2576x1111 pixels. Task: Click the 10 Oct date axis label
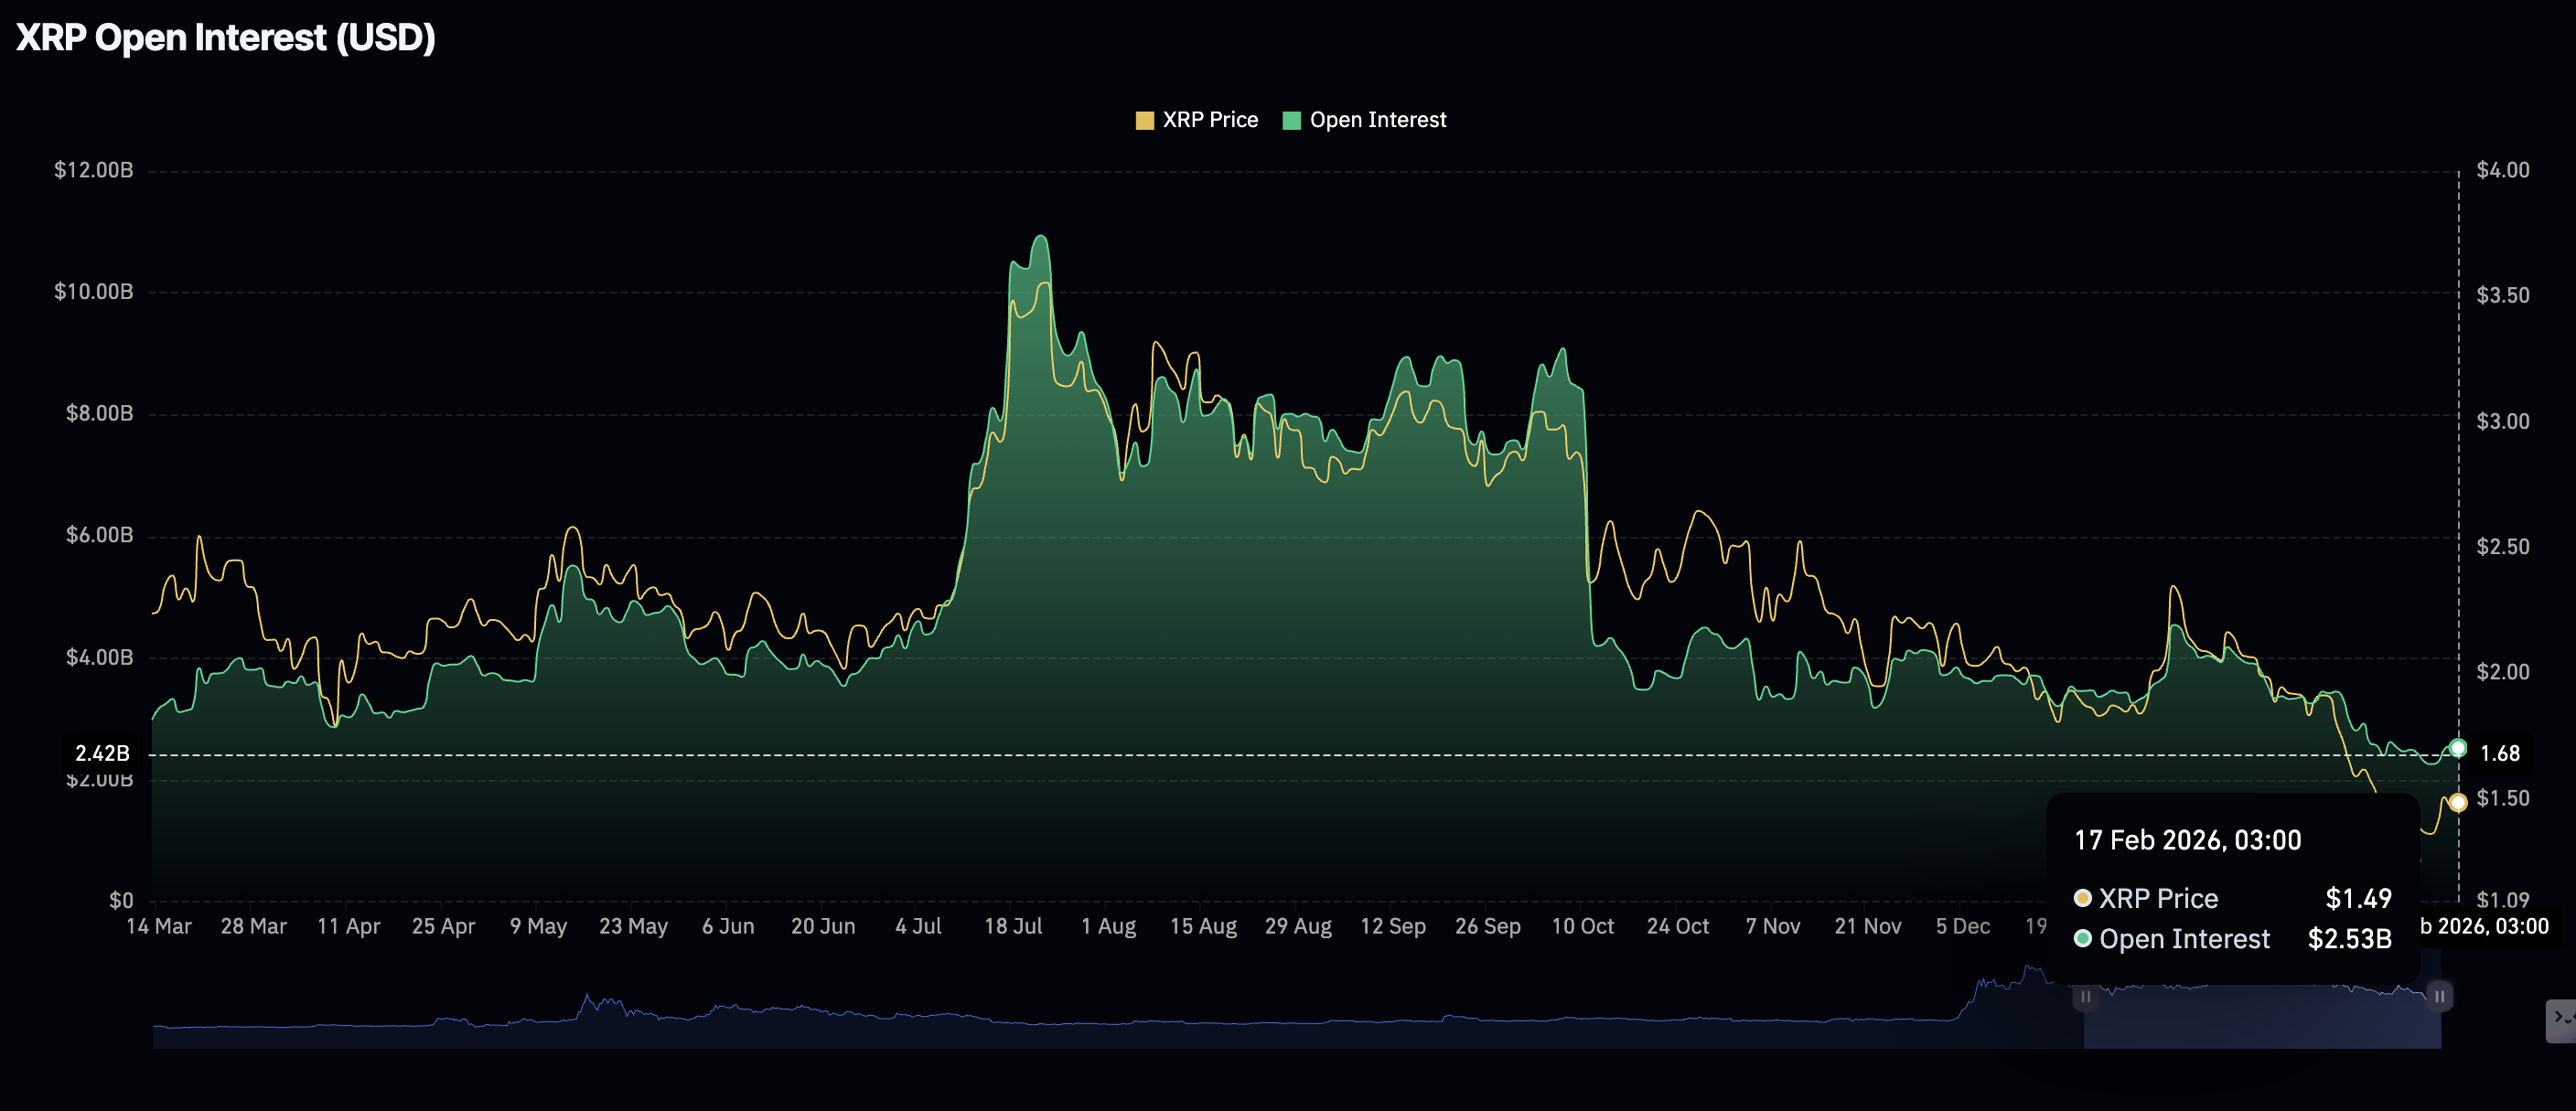point(1582,926)
